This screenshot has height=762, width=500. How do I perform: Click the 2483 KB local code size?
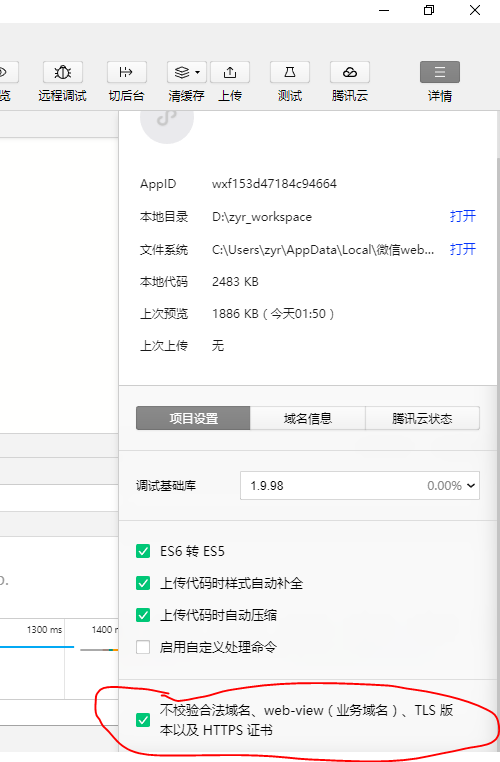click(x=235, y=282)
